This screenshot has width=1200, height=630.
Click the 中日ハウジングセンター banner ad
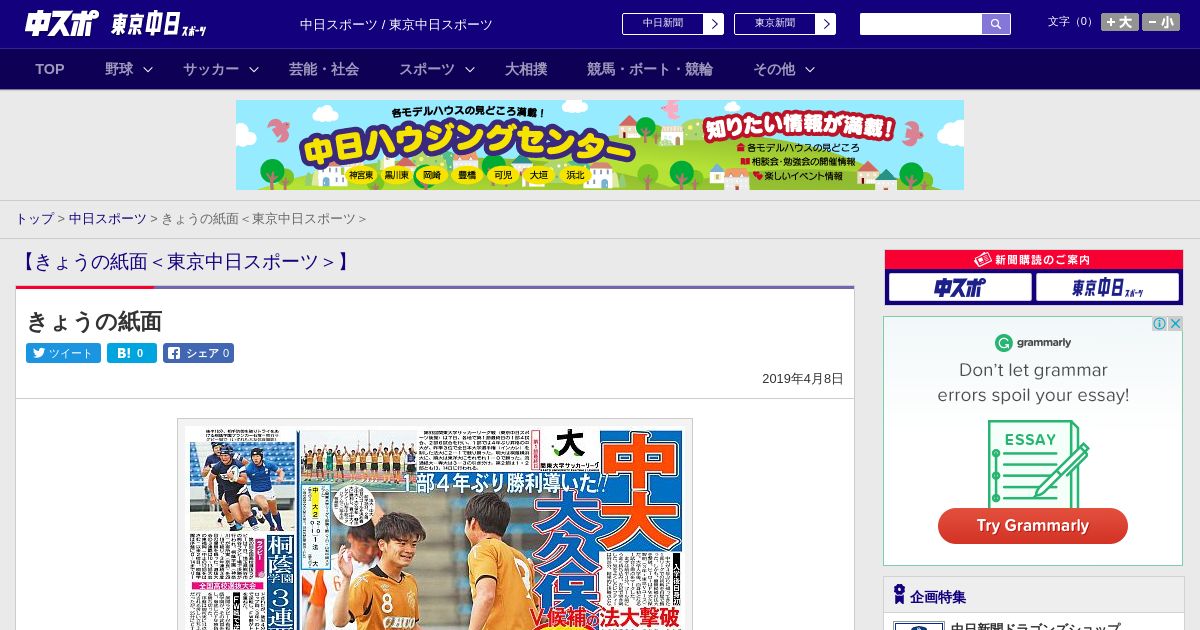pos(600,145)
